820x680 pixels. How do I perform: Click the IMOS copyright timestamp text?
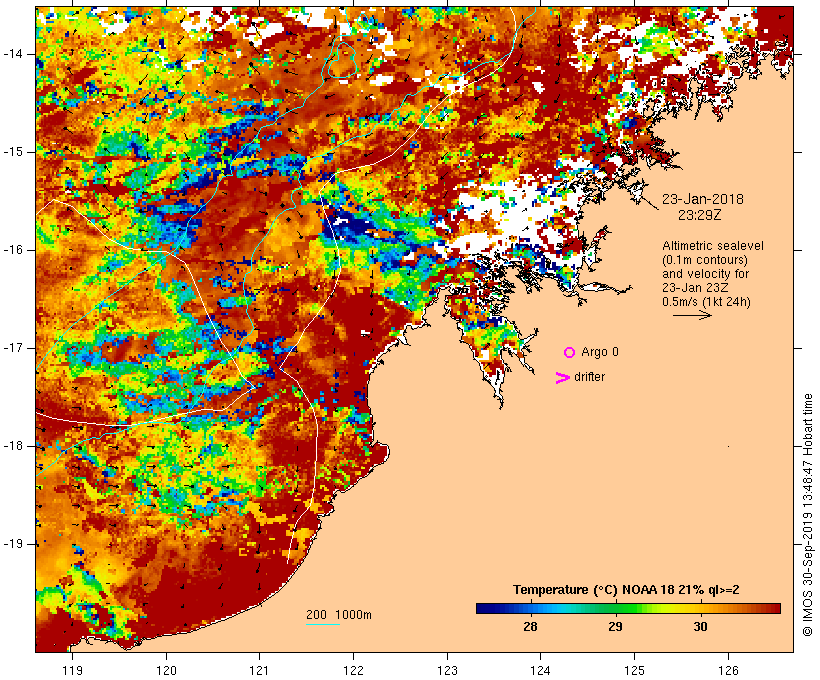(x=807, y=515)
